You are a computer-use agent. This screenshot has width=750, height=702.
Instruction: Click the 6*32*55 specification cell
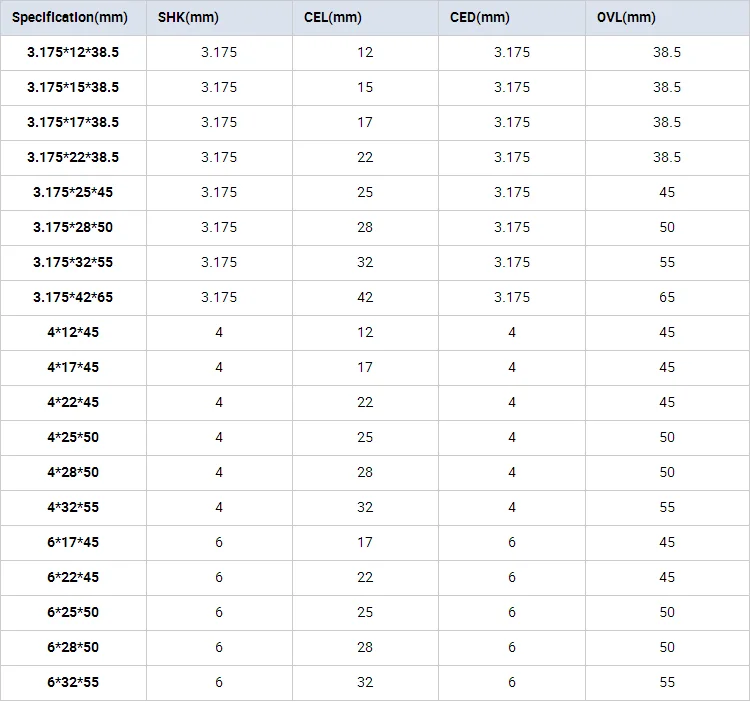(73, 682)
